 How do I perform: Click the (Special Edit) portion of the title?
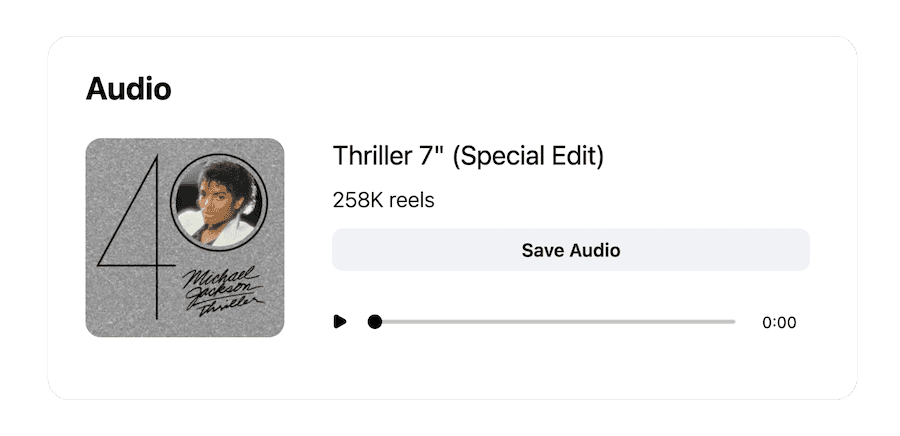(528, 157)
